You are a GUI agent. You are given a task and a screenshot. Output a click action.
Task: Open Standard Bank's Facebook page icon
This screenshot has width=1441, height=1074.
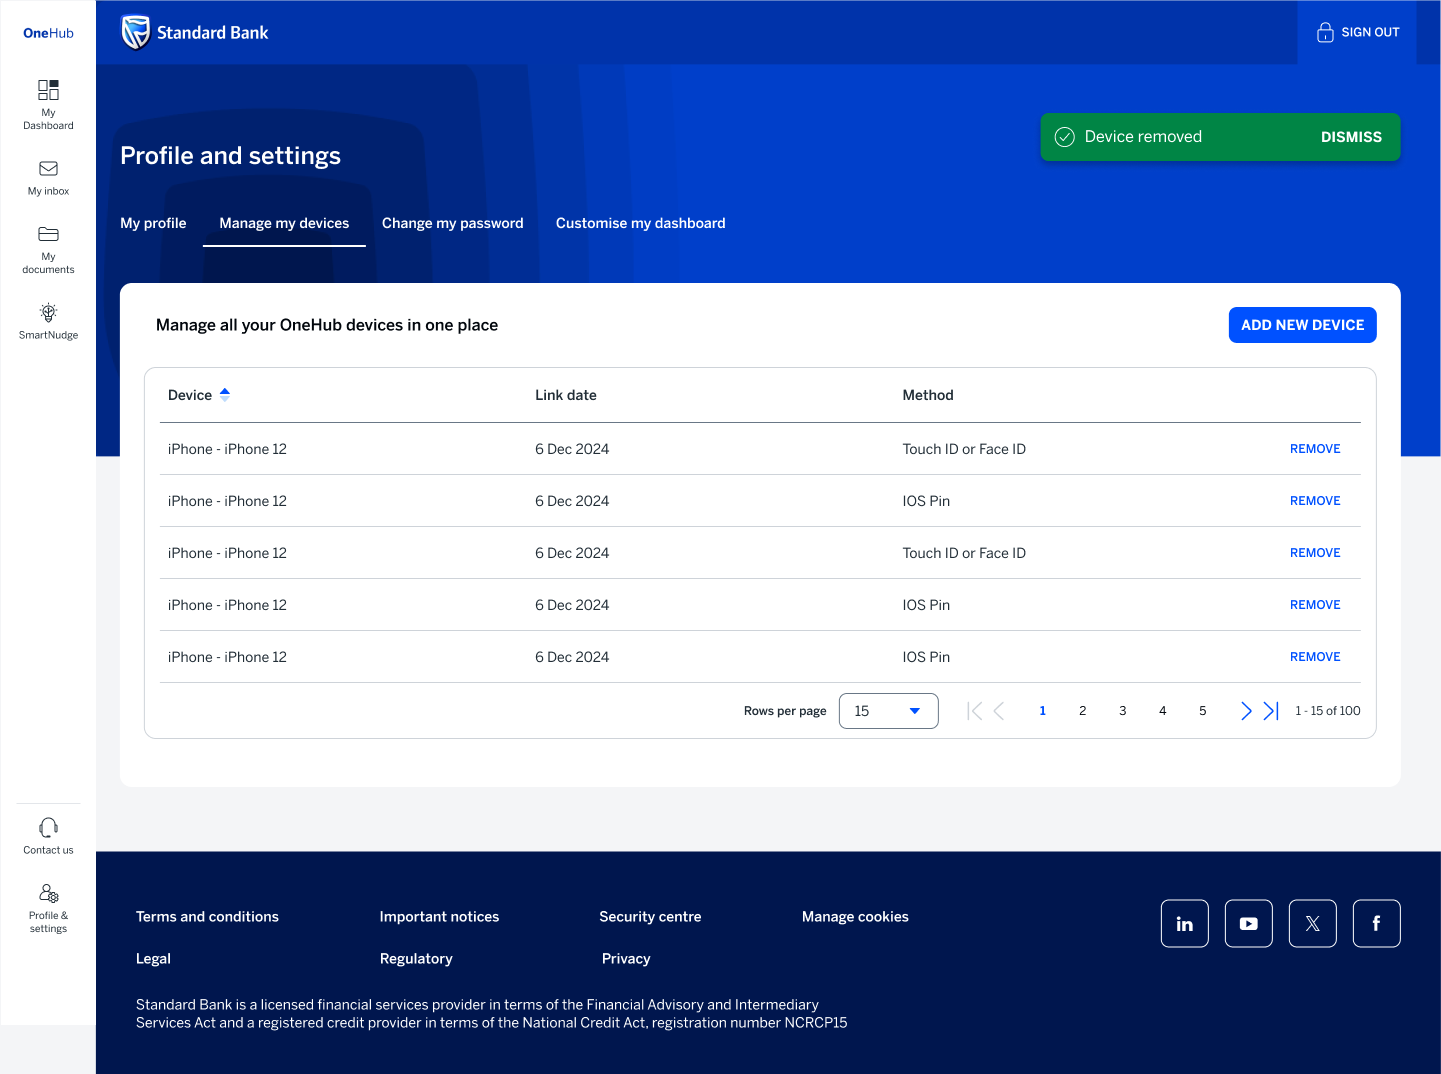pyautogui.click(x=1376, y=923)
